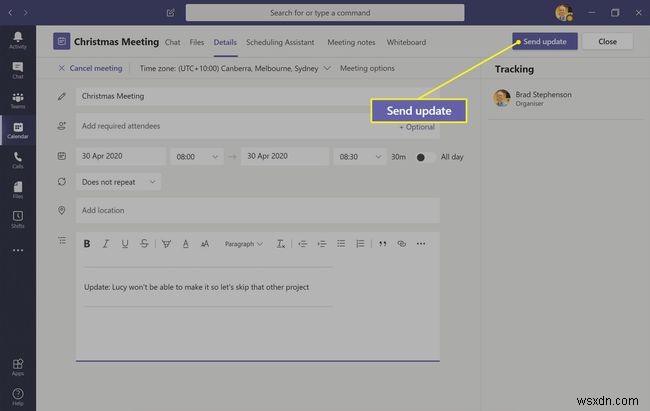
Task: Click the Send update button
Action: click(545, 41)
